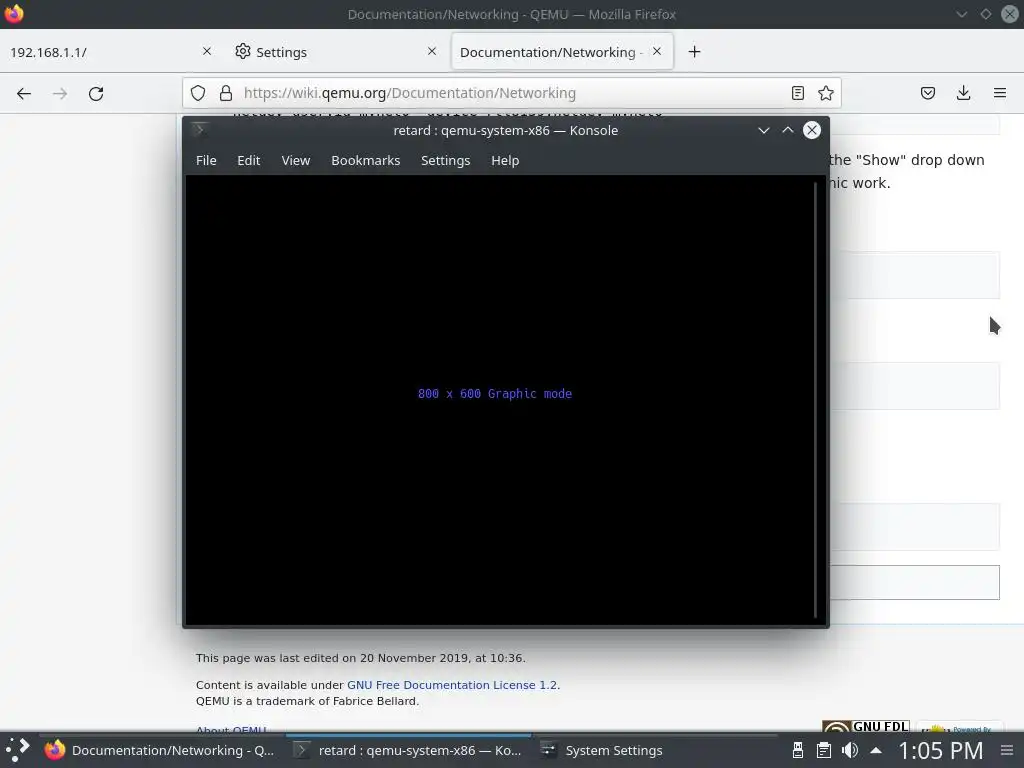The height and width of the screenshot is (768, 1024).
Task: Click the Konsole title bar window icon
Action: point(199,129)
